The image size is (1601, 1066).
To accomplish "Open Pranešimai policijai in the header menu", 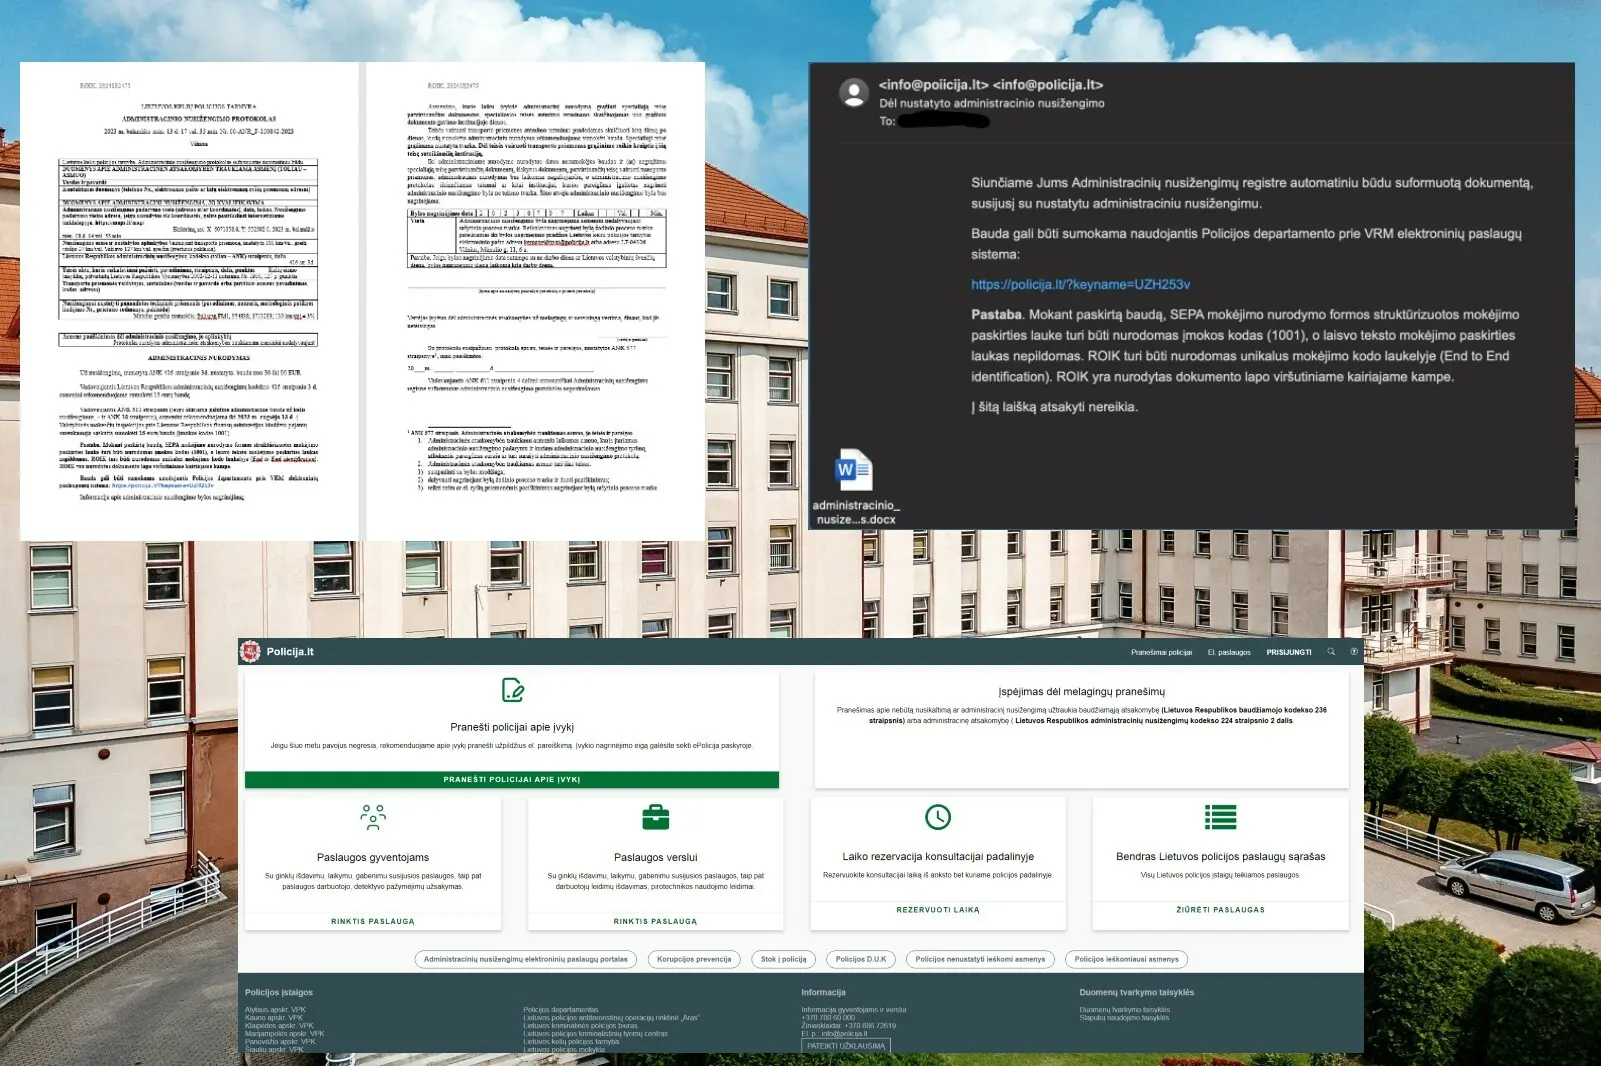I will point(1161,652).
